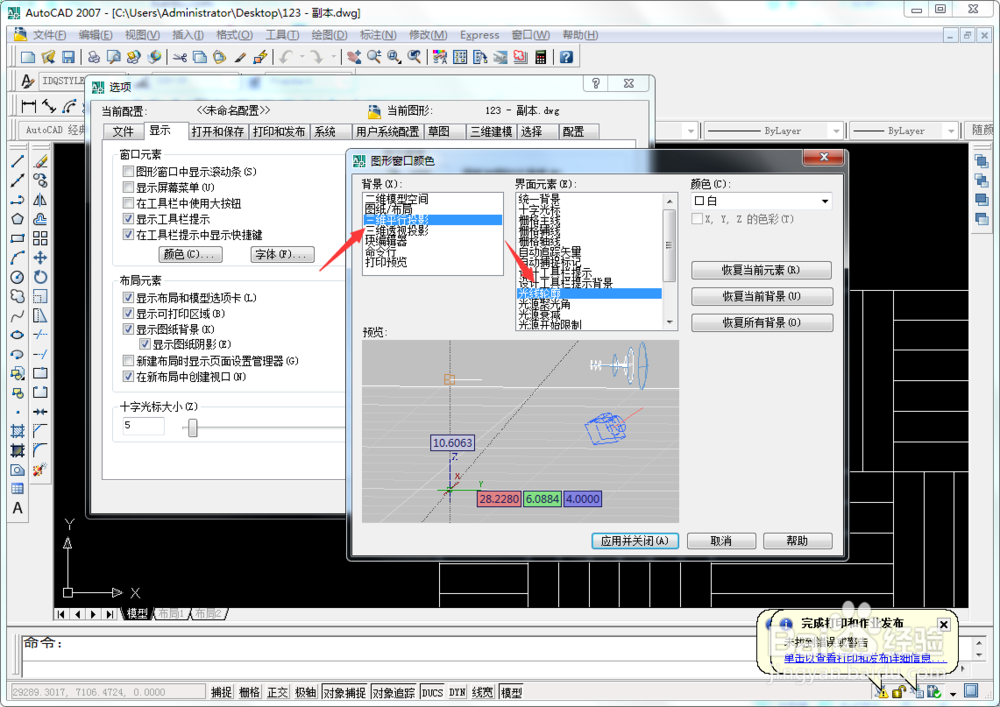The height and width of the screenshot is (707, 1000).
Task: Click the Match Properties brush icon
Action: point(240,57)
